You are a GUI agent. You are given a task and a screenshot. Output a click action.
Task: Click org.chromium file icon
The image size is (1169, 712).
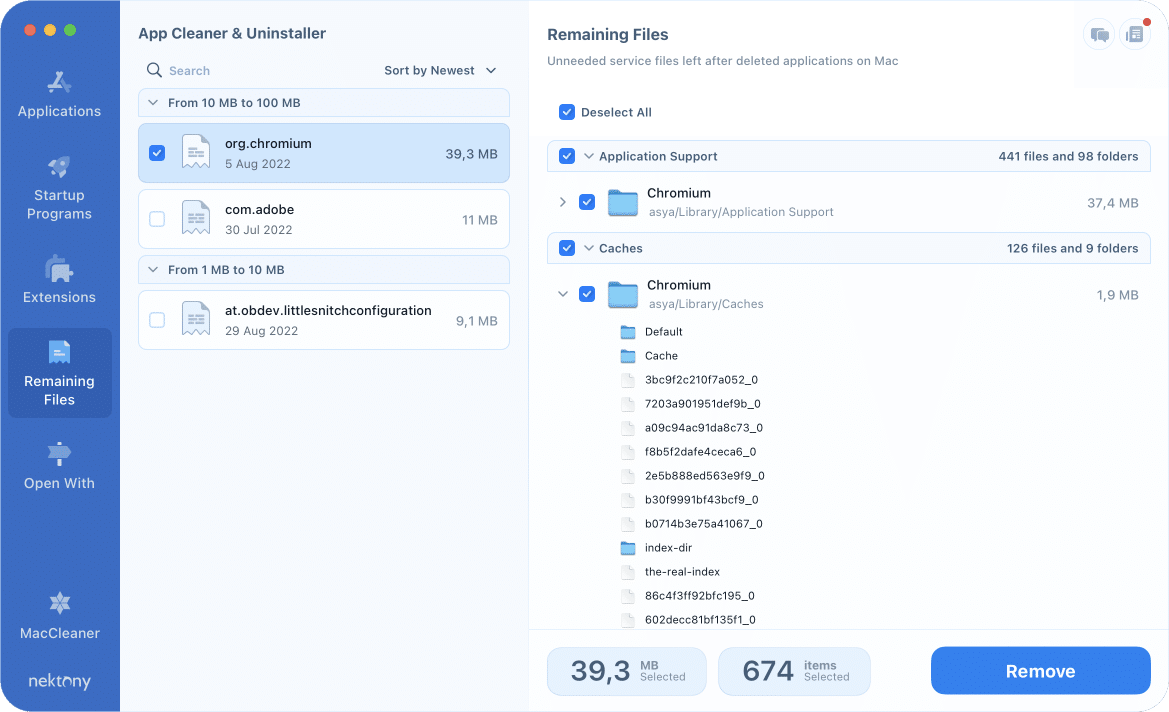(196, 153)
